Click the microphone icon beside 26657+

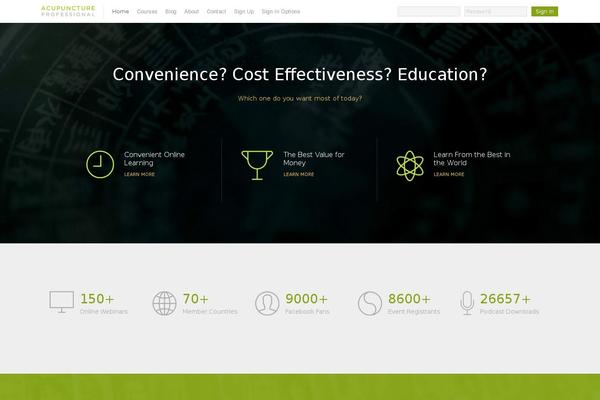pyautogui.click(x=467, y=303)
